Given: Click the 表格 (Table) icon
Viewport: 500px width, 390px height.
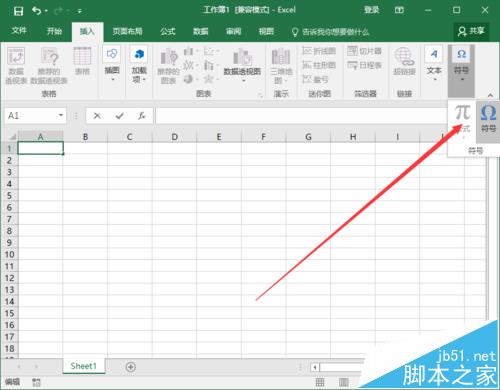Looking at the screenshot, I should (x=82, y=61).
